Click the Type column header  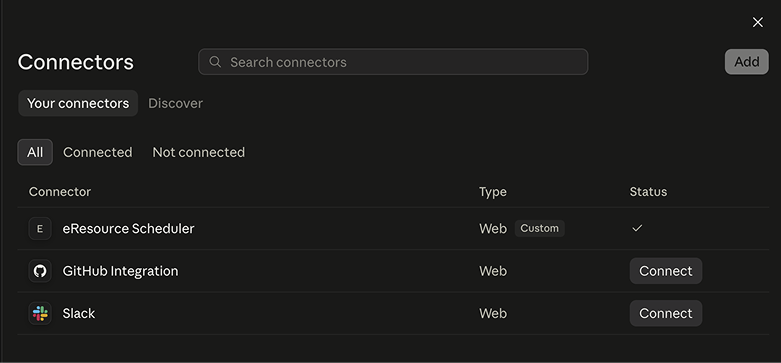coord(493,192)
